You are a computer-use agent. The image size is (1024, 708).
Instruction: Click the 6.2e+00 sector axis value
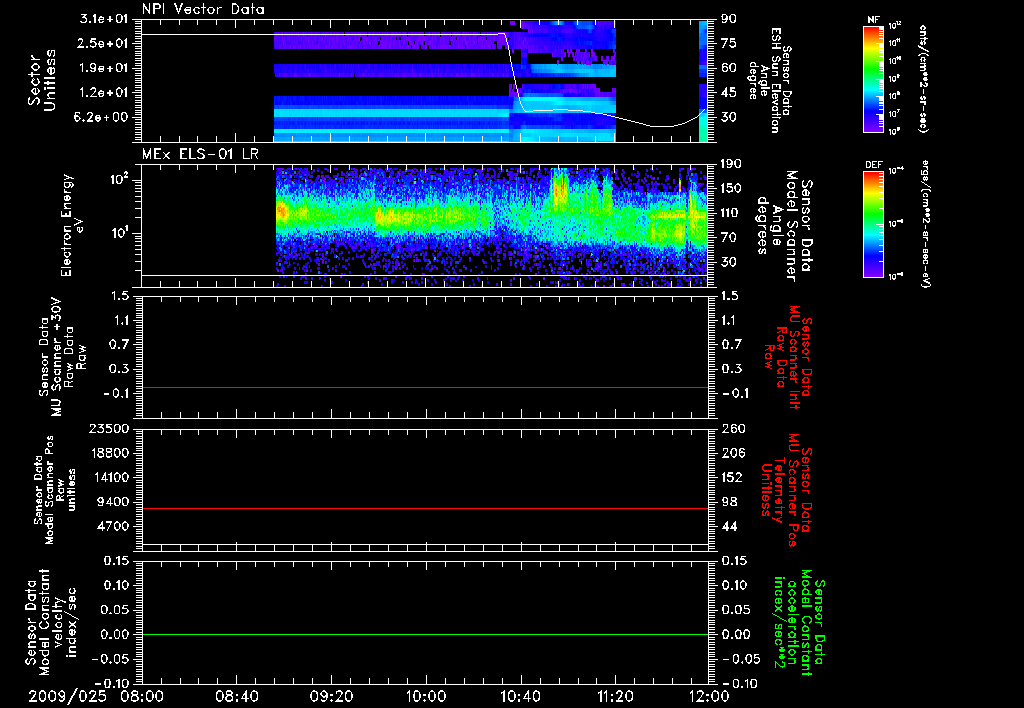click(103, 118)
